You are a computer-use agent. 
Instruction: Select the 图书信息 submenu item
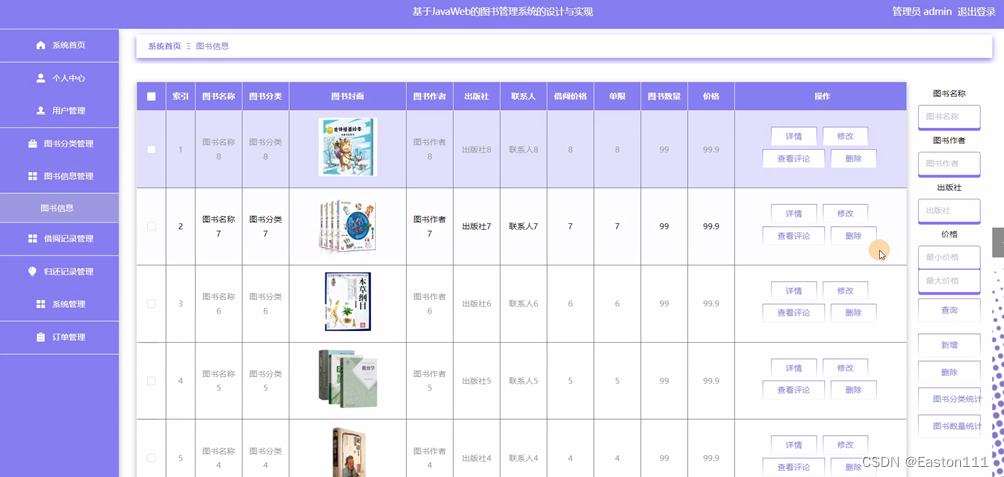[x=60, y=208]
